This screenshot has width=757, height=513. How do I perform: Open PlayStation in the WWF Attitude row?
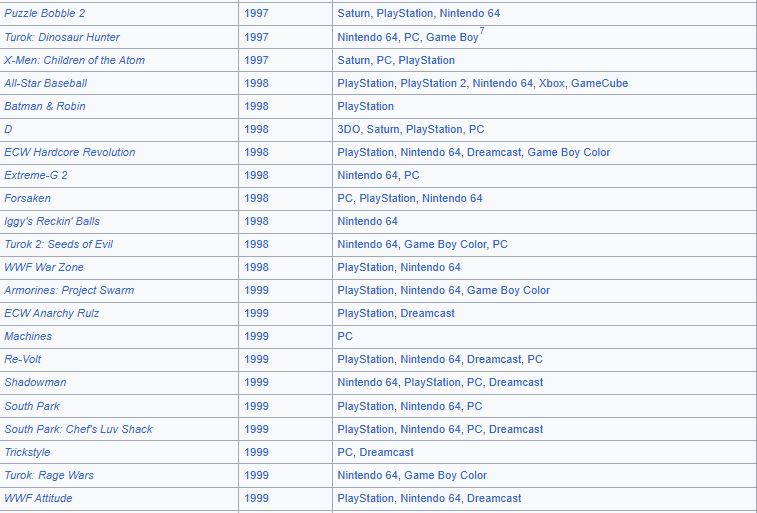point(365,499)
